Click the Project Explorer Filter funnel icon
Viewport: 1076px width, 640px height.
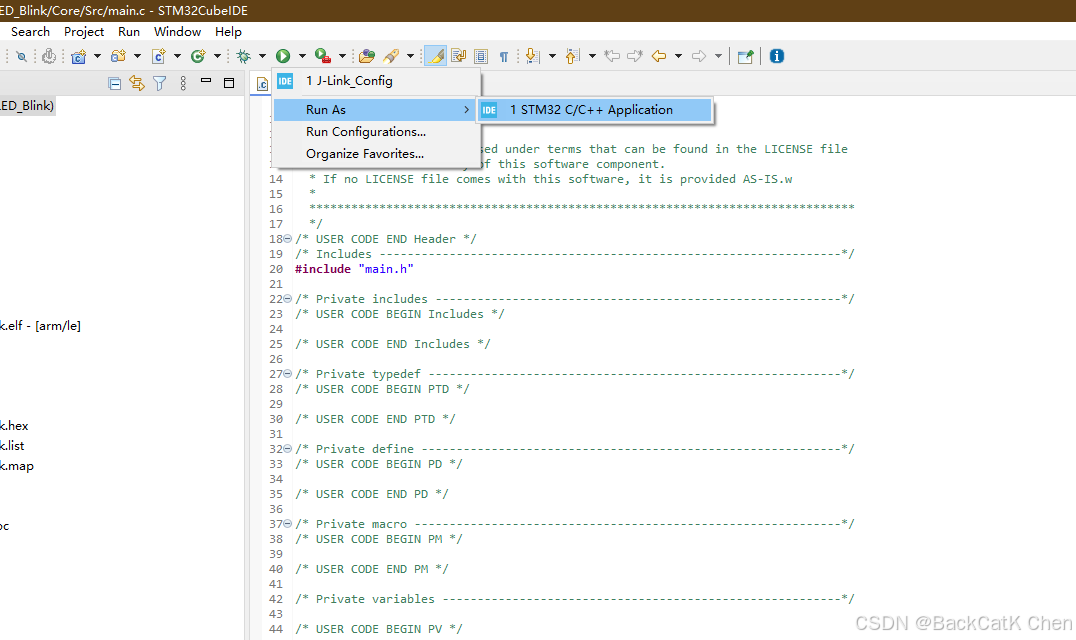[x=160, y=84]
